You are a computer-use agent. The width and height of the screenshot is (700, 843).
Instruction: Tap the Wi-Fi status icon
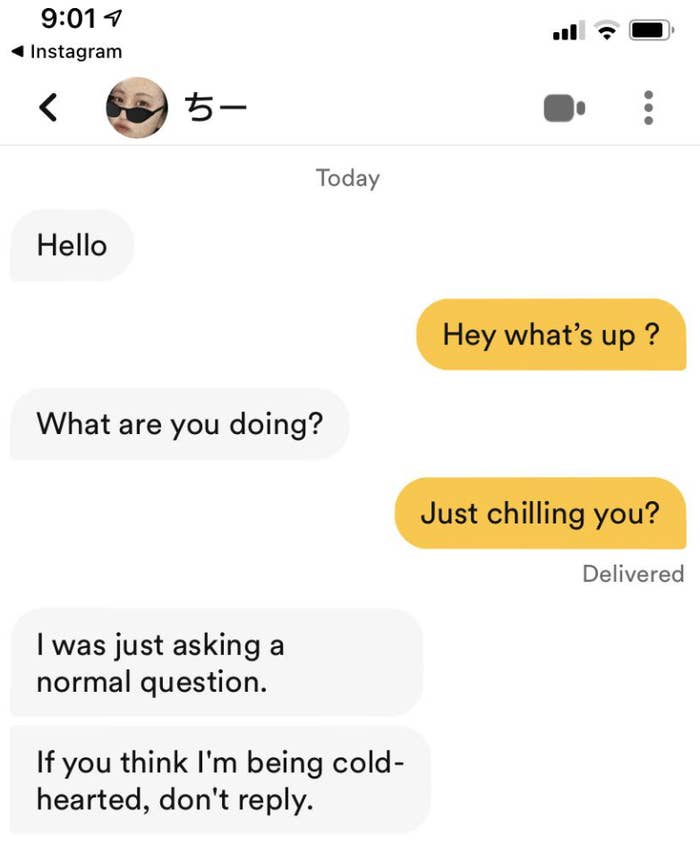(607, 30)
